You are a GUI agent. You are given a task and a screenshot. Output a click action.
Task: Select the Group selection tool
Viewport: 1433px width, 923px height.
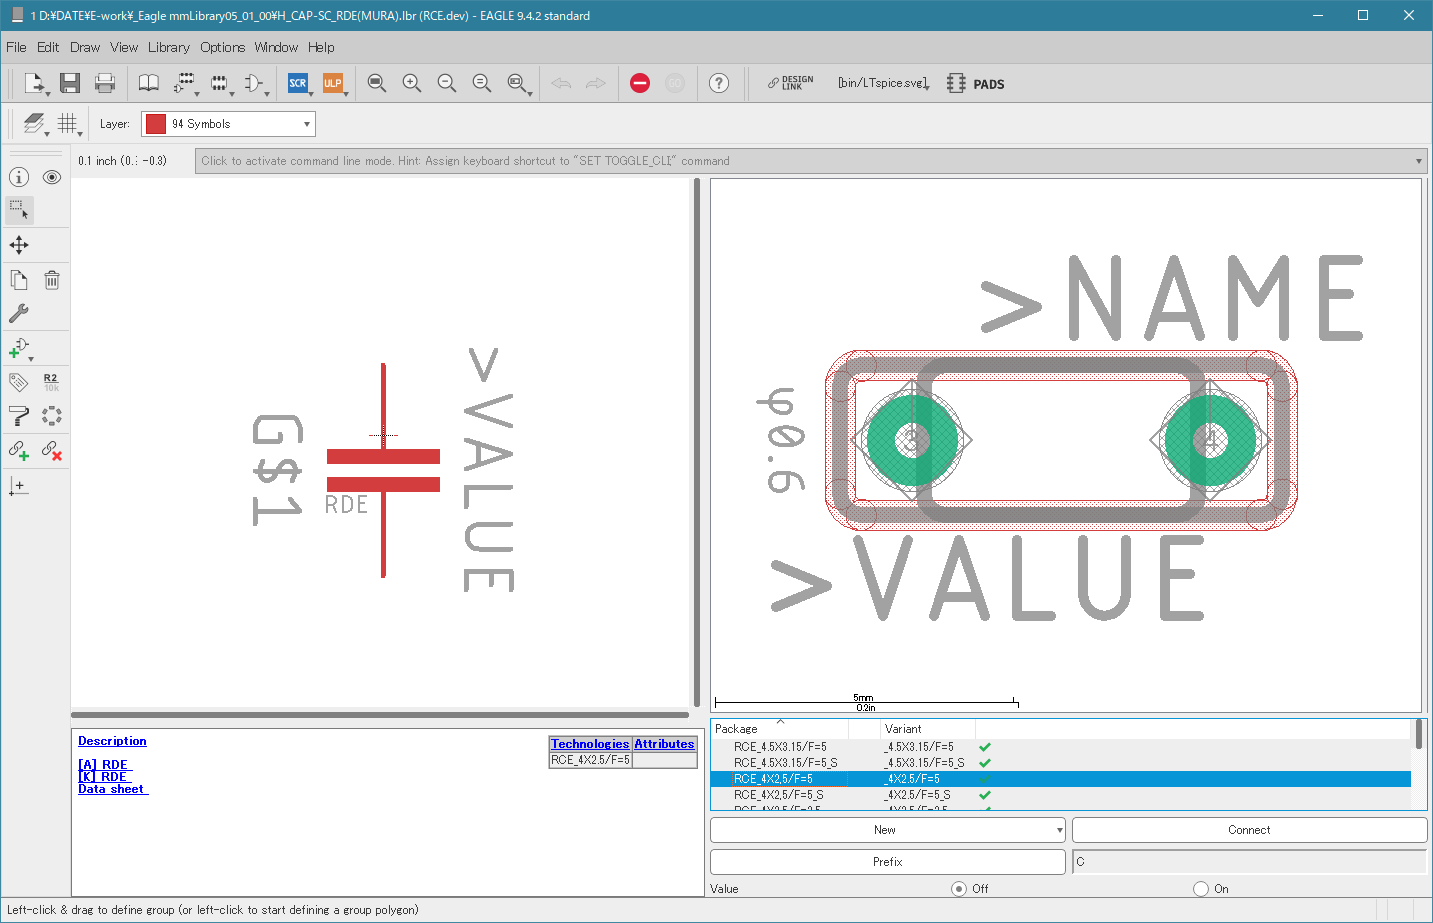tap(19, 210)
